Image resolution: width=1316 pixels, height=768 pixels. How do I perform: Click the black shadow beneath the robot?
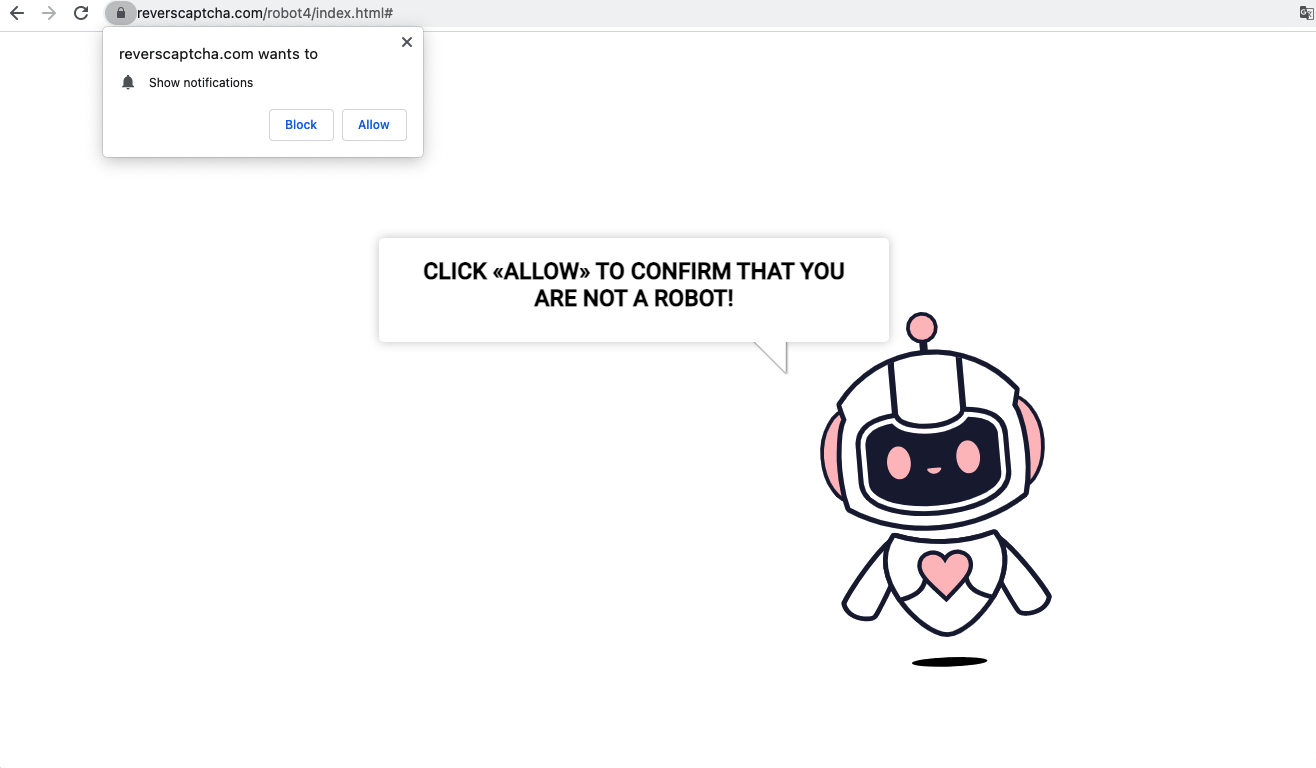pos(949,661)
